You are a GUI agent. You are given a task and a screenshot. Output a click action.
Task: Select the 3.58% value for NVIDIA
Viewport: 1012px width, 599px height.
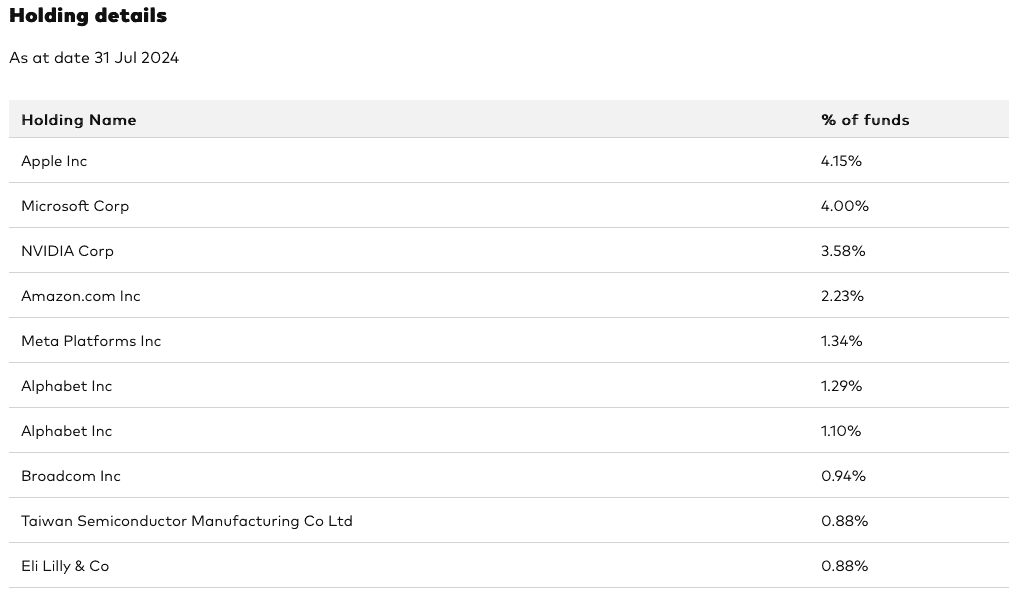pos(843,251)
